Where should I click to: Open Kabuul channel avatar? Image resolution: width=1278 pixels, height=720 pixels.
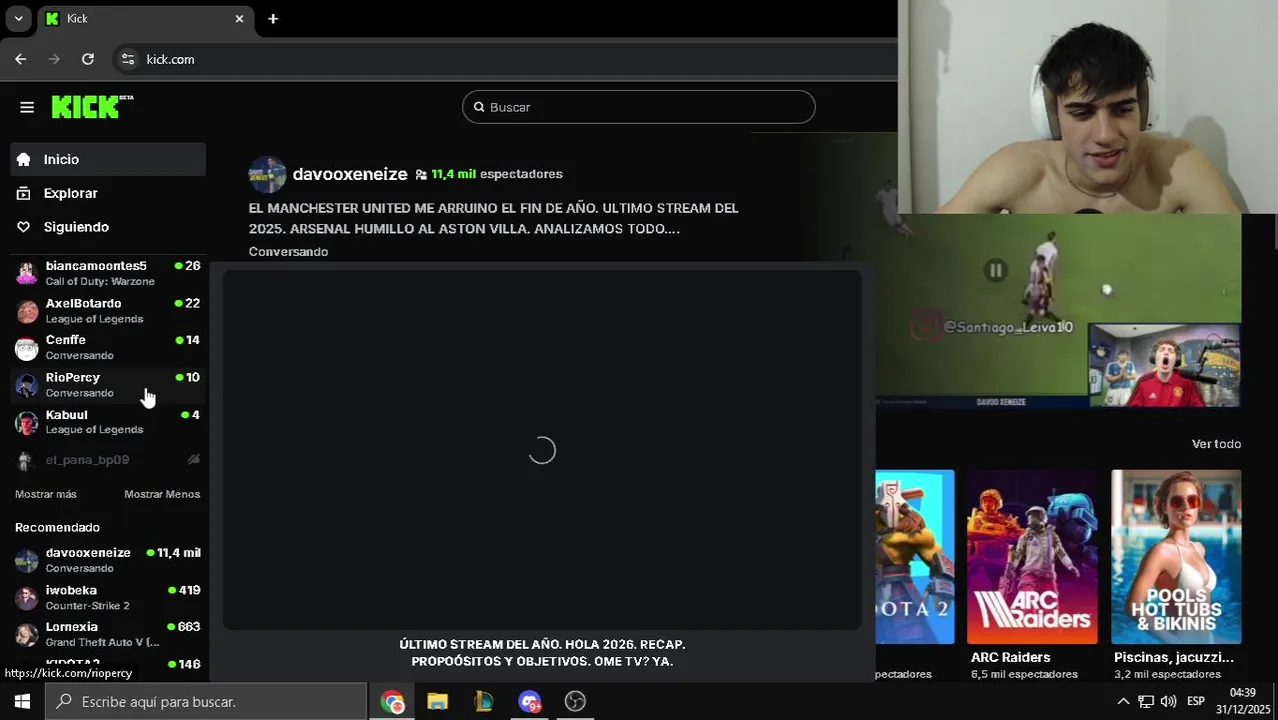point(27,422)
